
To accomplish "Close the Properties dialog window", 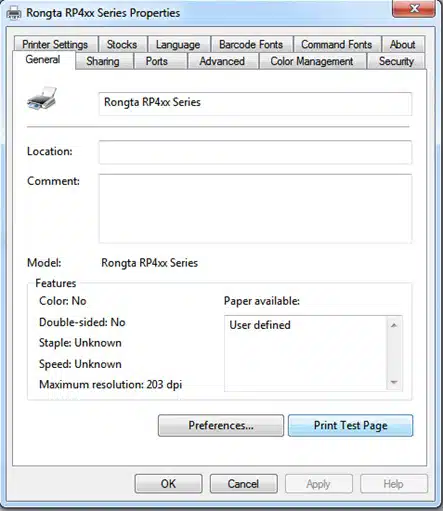I will click(414, 9).
